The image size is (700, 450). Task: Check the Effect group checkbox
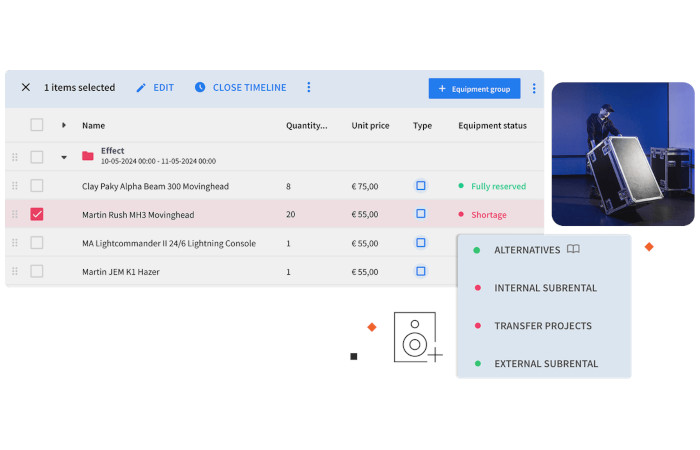(x=37, y=157)
